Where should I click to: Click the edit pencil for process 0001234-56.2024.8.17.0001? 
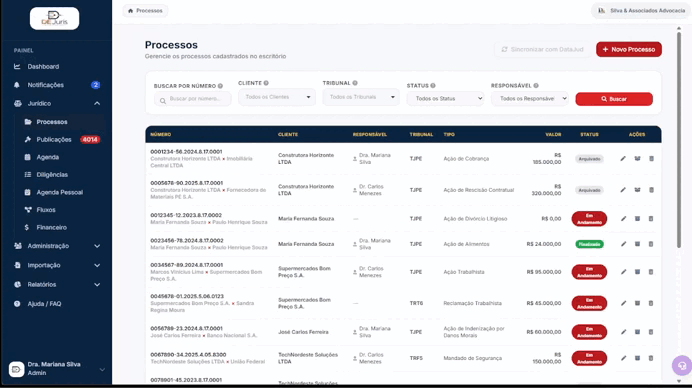(623, 158)
